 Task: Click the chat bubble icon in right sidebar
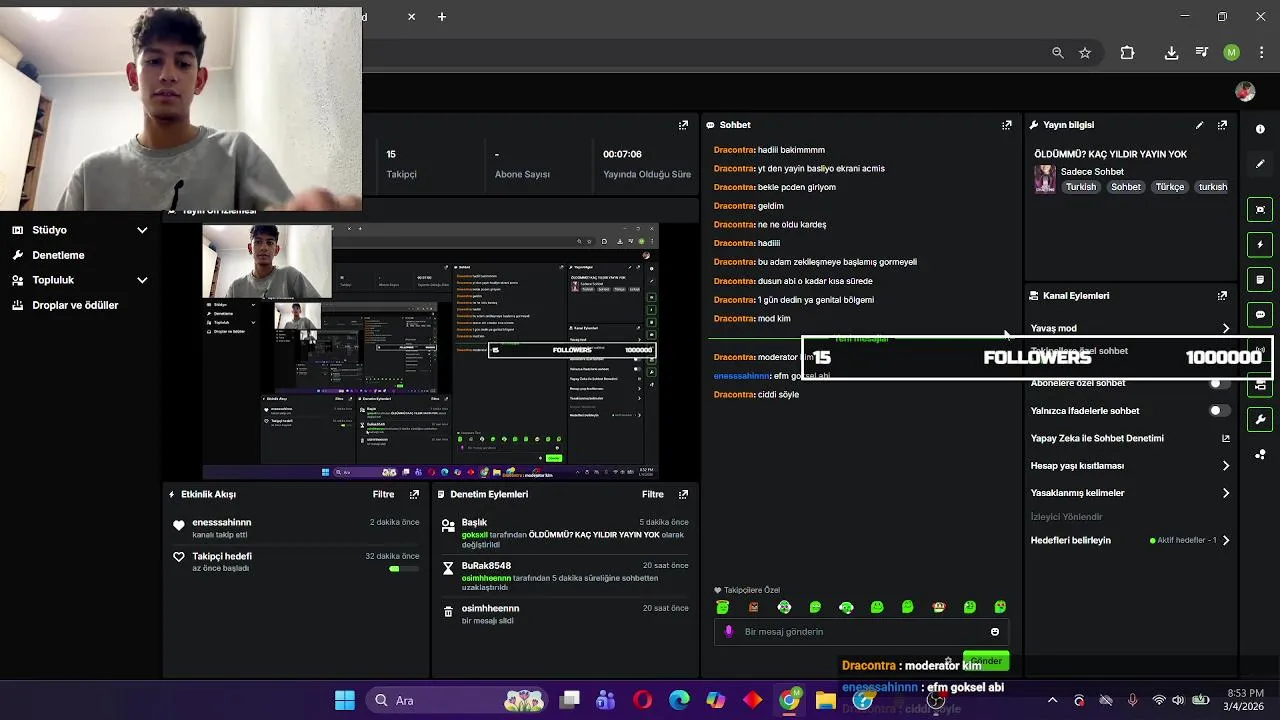click(1260, 314)
